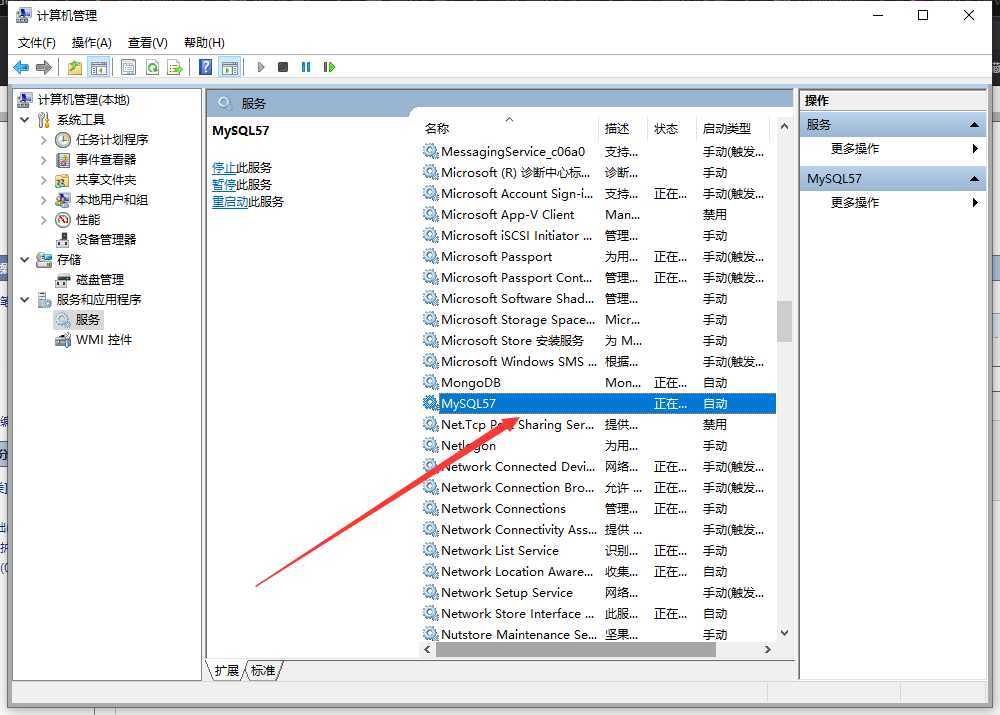Select 任务计划程序 in the tree

pos(112,140)
